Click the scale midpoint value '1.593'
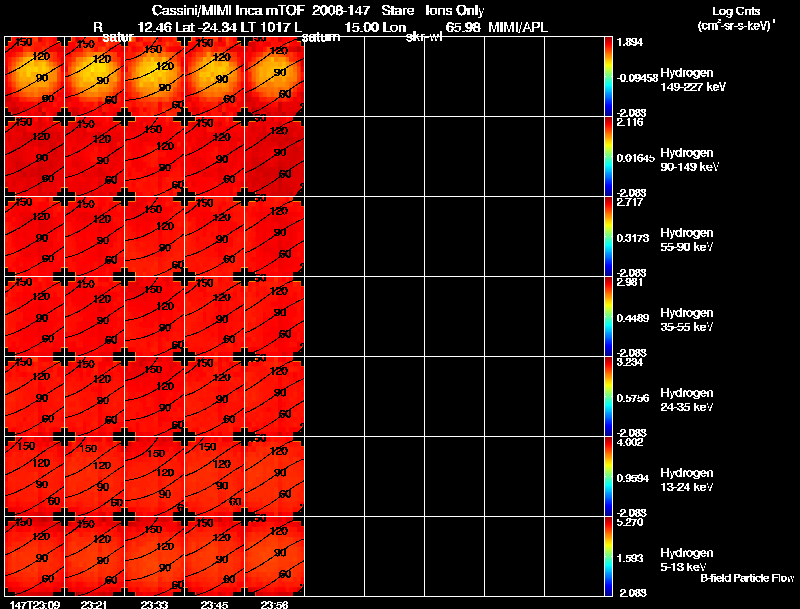 coord(630,559)
